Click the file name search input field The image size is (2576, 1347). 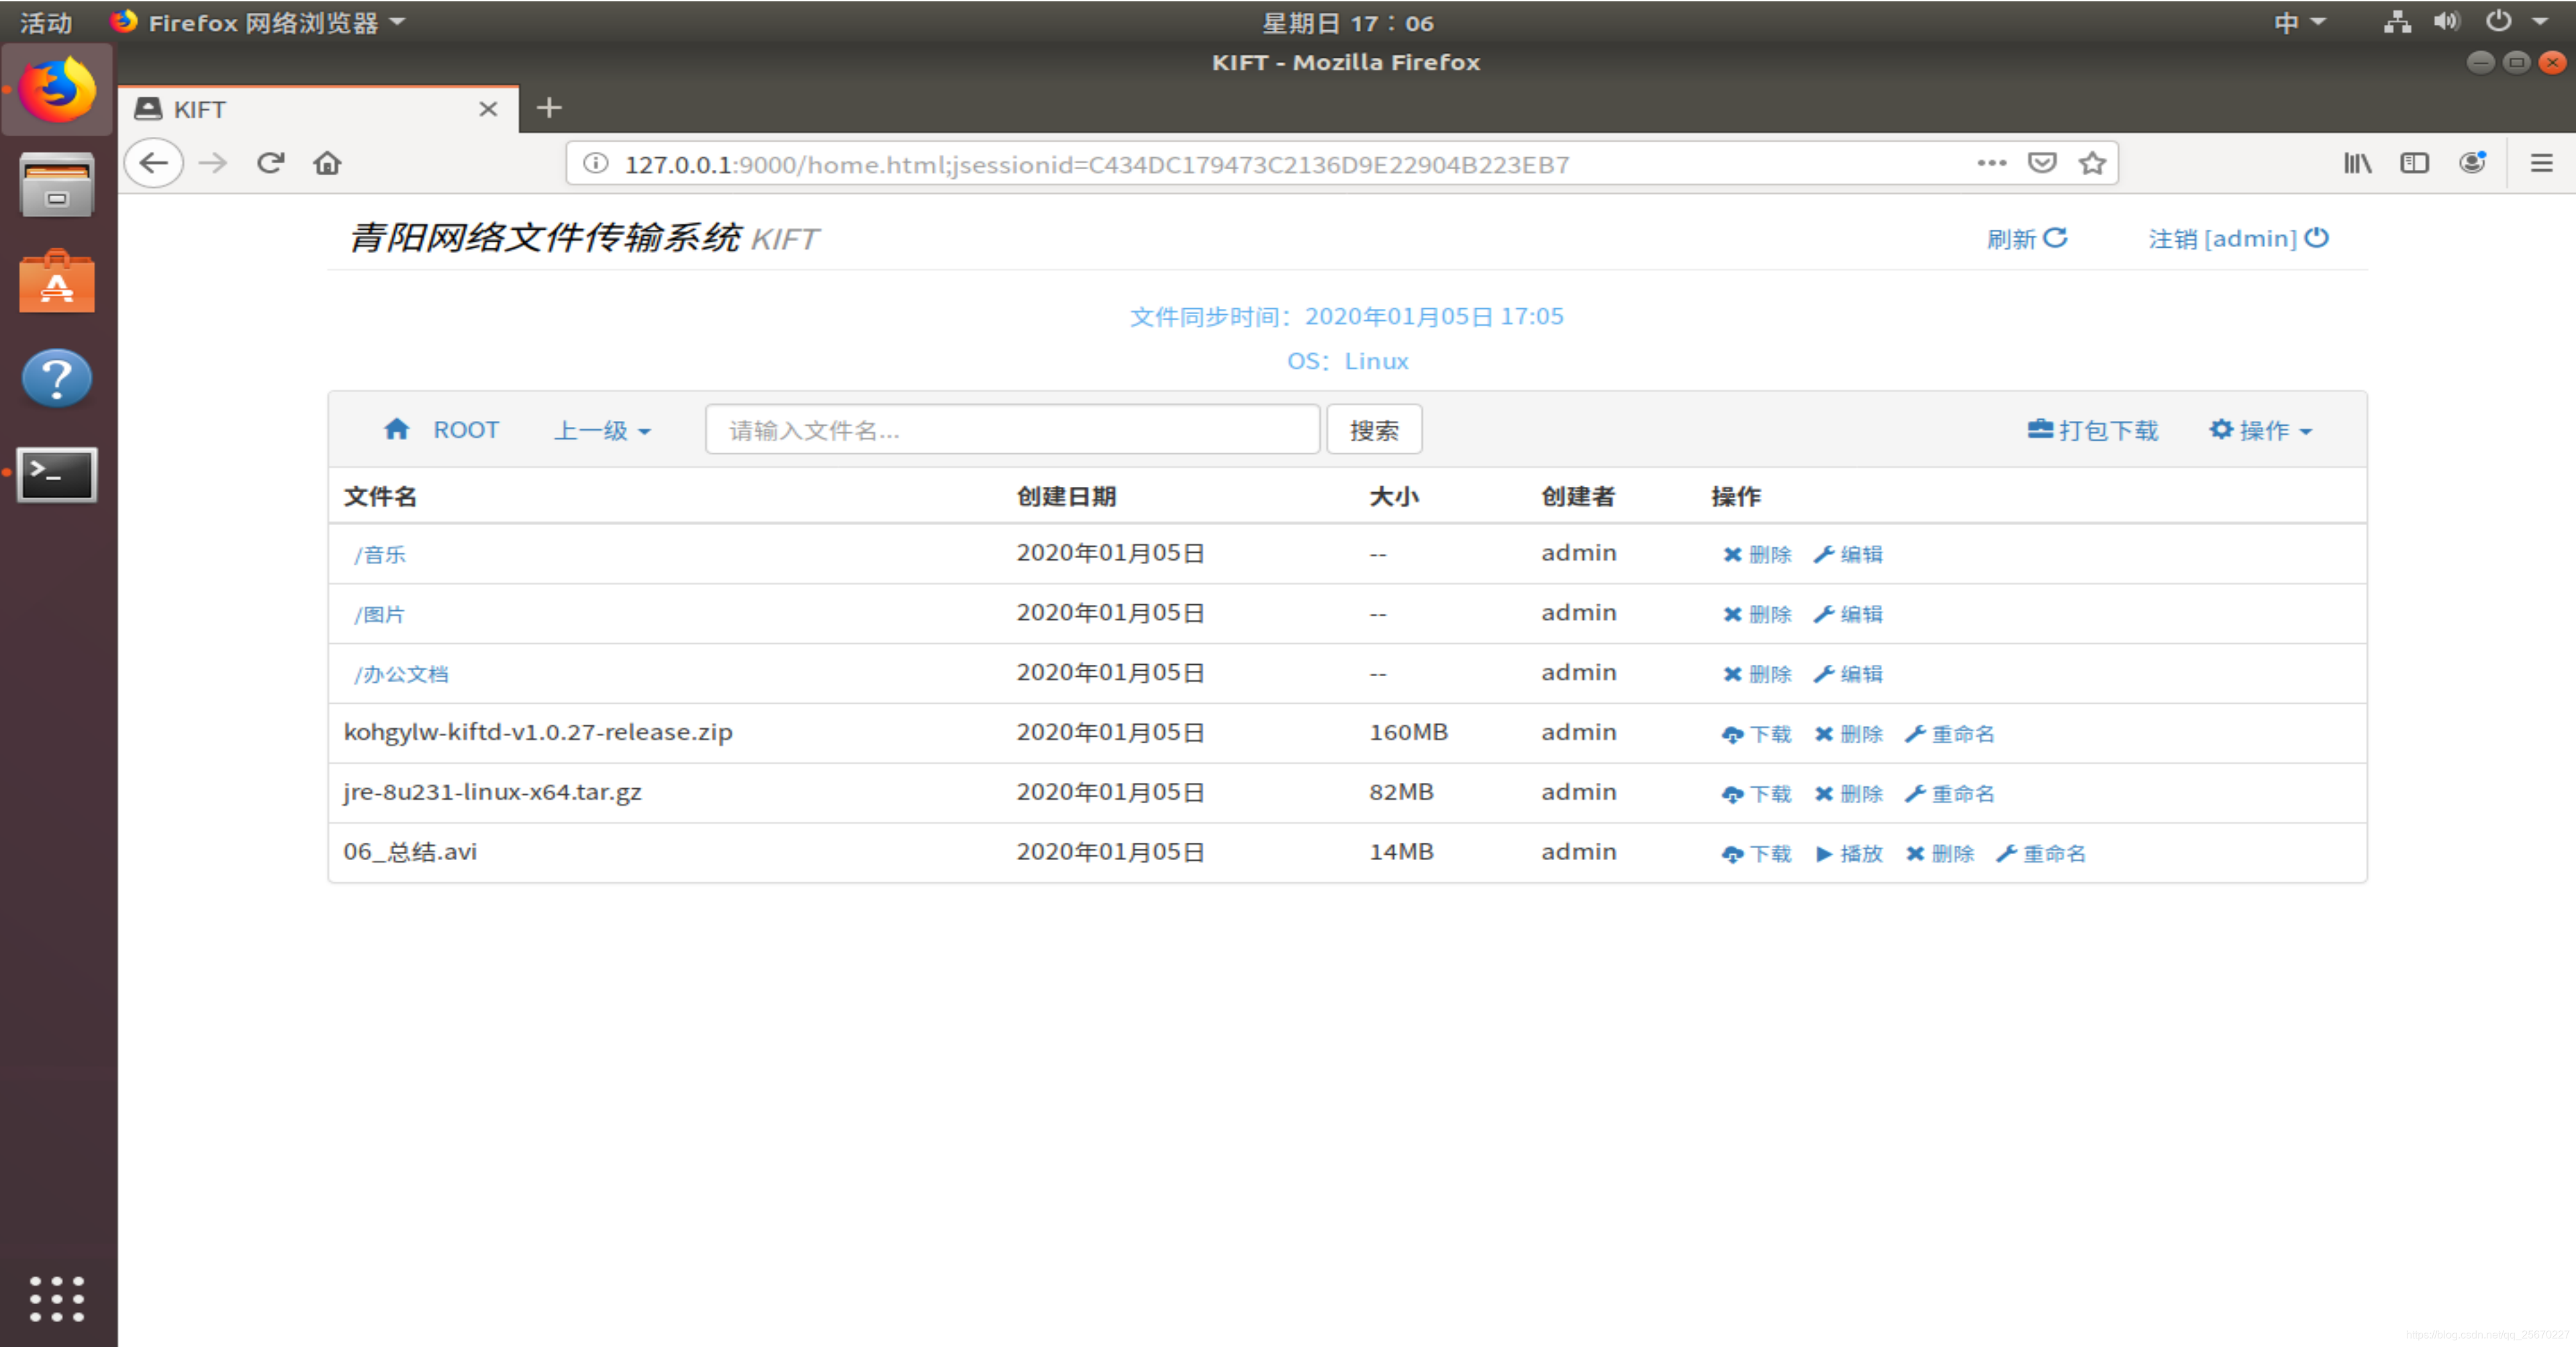[1011, 430]
